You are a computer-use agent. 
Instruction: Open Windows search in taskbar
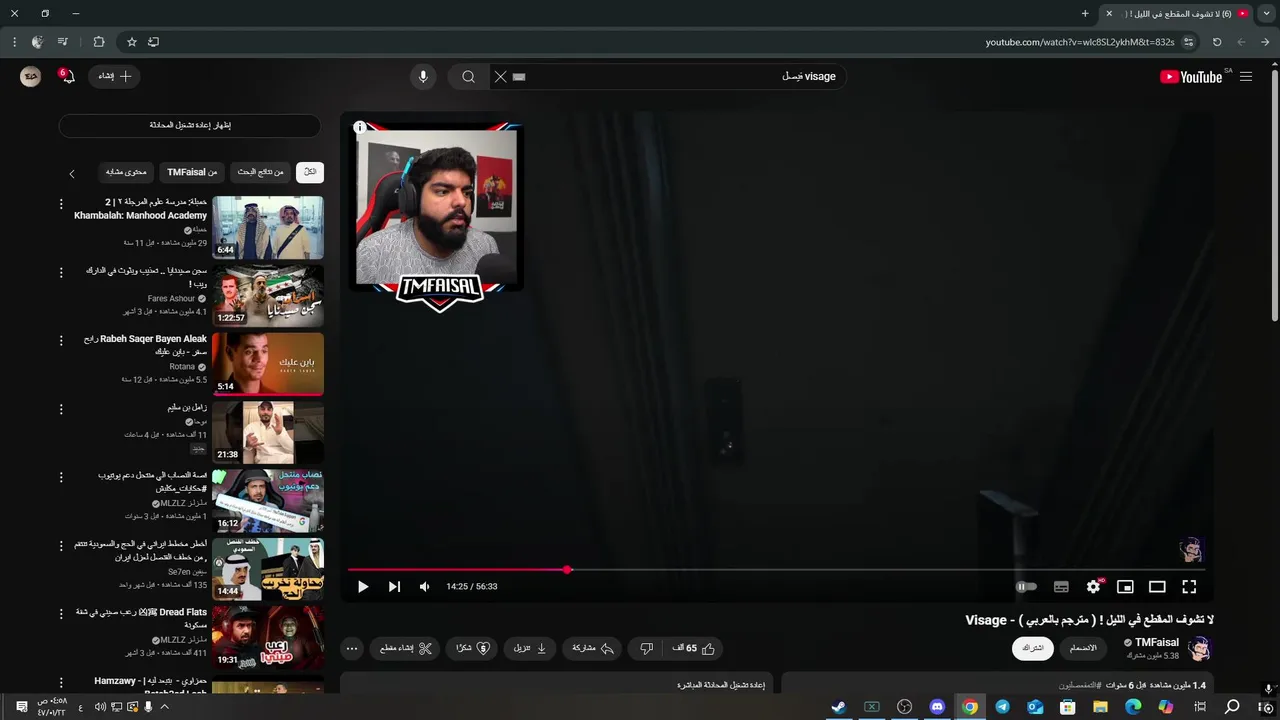point(1232,707)
